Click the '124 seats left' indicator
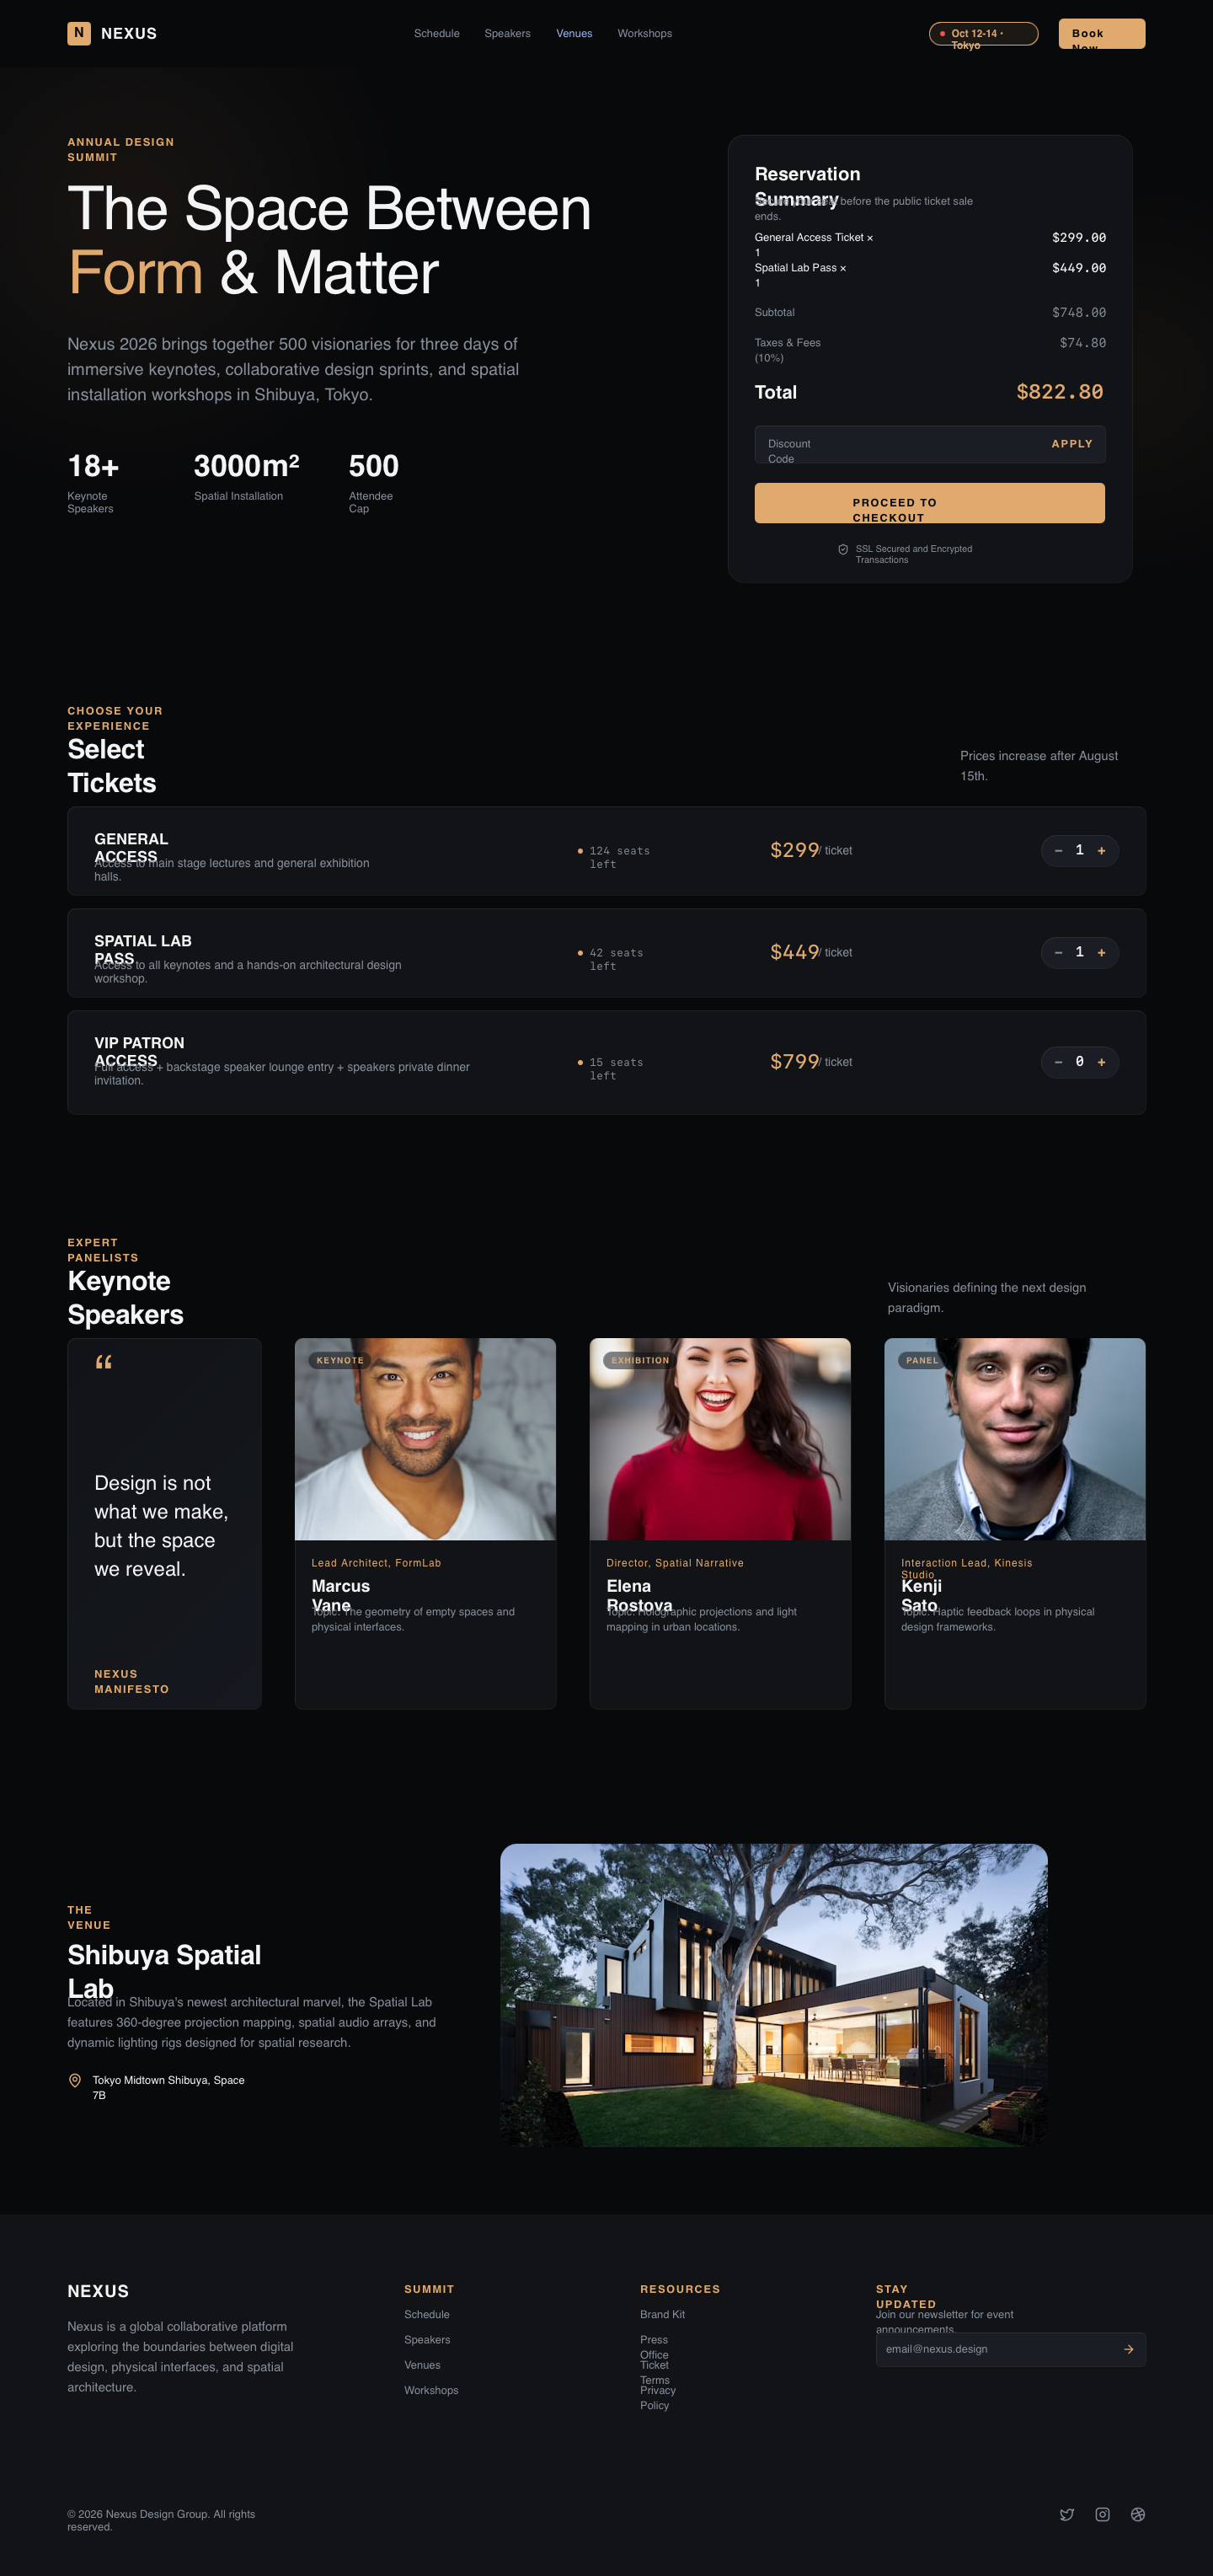1213x2576 pixels. (614, 857)
